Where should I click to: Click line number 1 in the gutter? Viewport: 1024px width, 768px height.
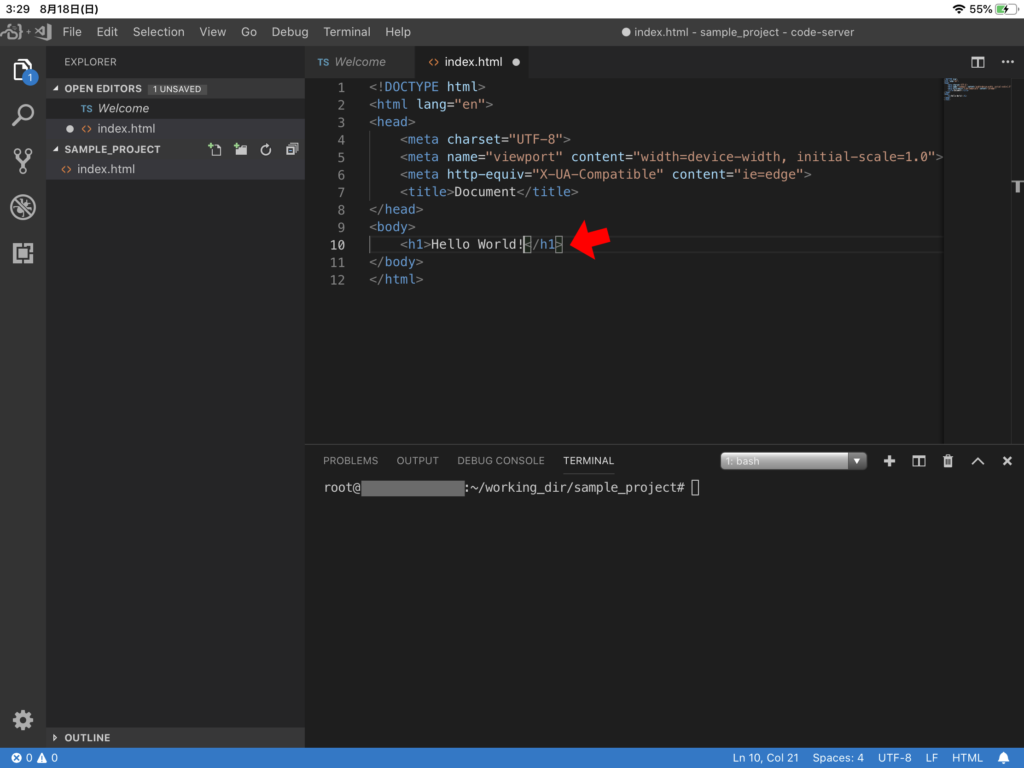tap(340, 88)
